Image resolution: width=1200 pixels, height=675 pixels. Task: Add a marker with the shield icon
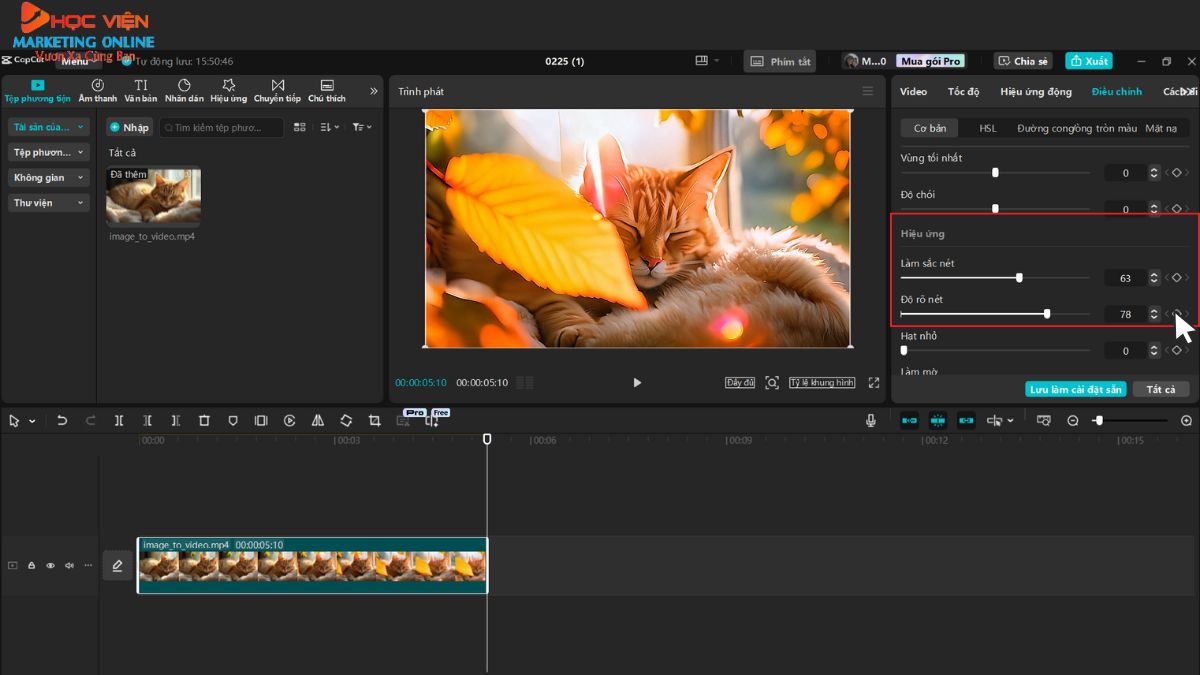tap(233, 421)
